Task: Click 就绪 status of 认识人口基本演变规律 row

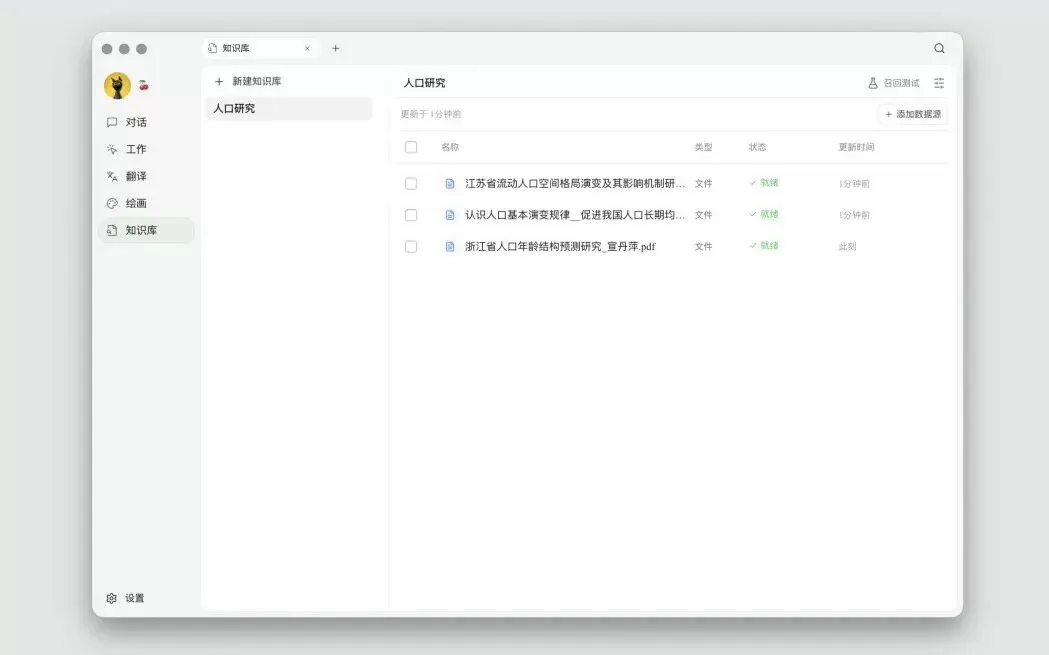Action: point(764,214)
